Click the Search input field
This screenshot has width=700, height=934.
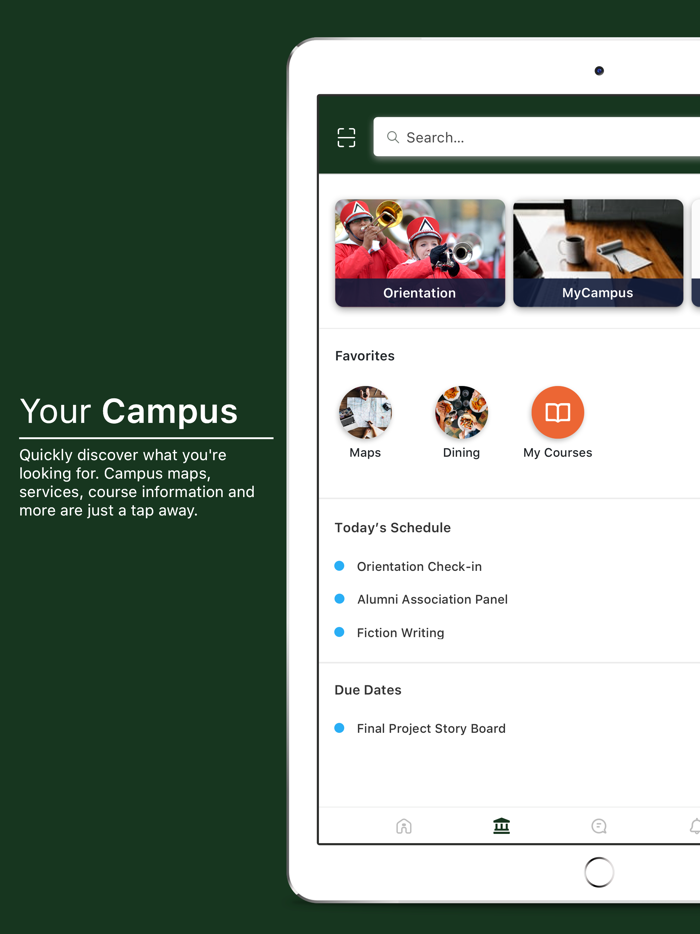click(x=536, y=137)
